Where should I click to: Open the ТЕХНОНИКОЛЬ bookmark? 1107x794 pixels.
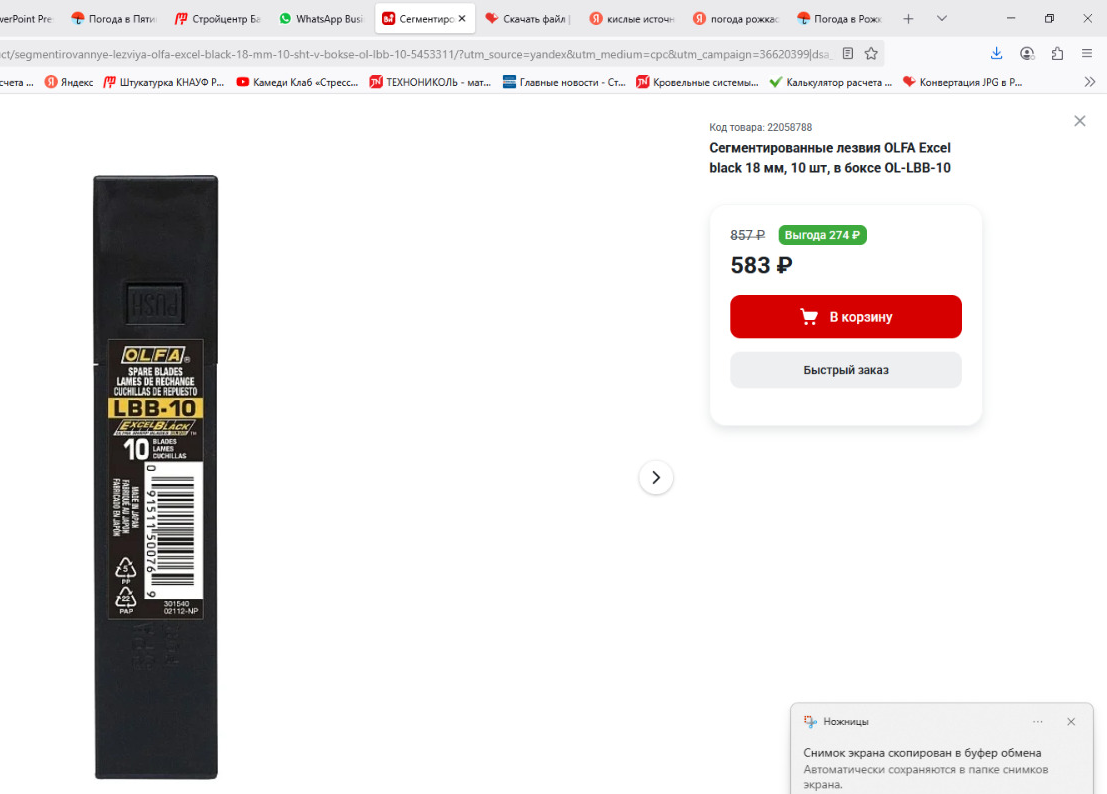point(430,83)
